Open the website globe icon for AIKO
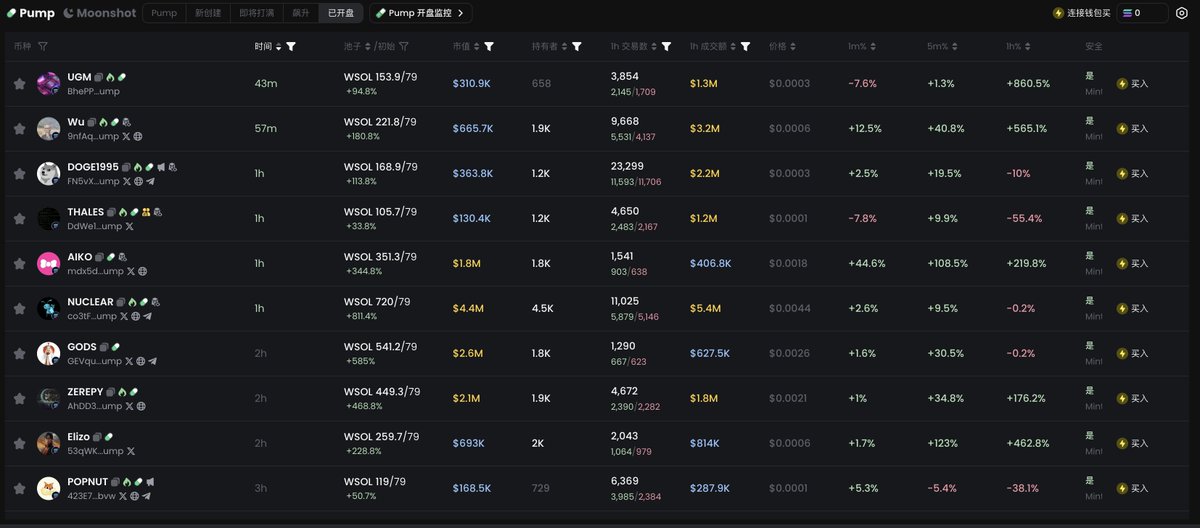This screenshot has width=1200, height=528. tap(143, 272)
